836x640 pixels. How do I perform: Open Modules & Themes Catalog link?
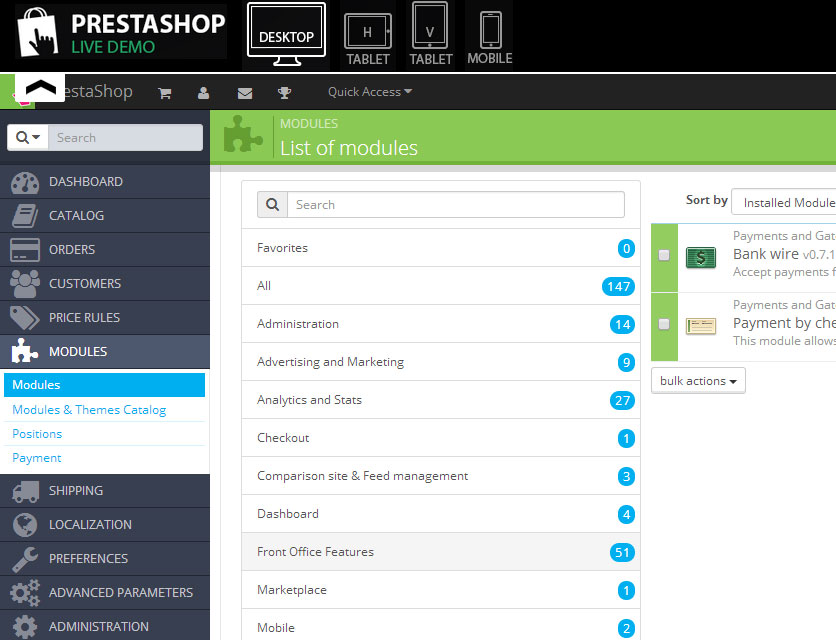[x=89, y=410]
